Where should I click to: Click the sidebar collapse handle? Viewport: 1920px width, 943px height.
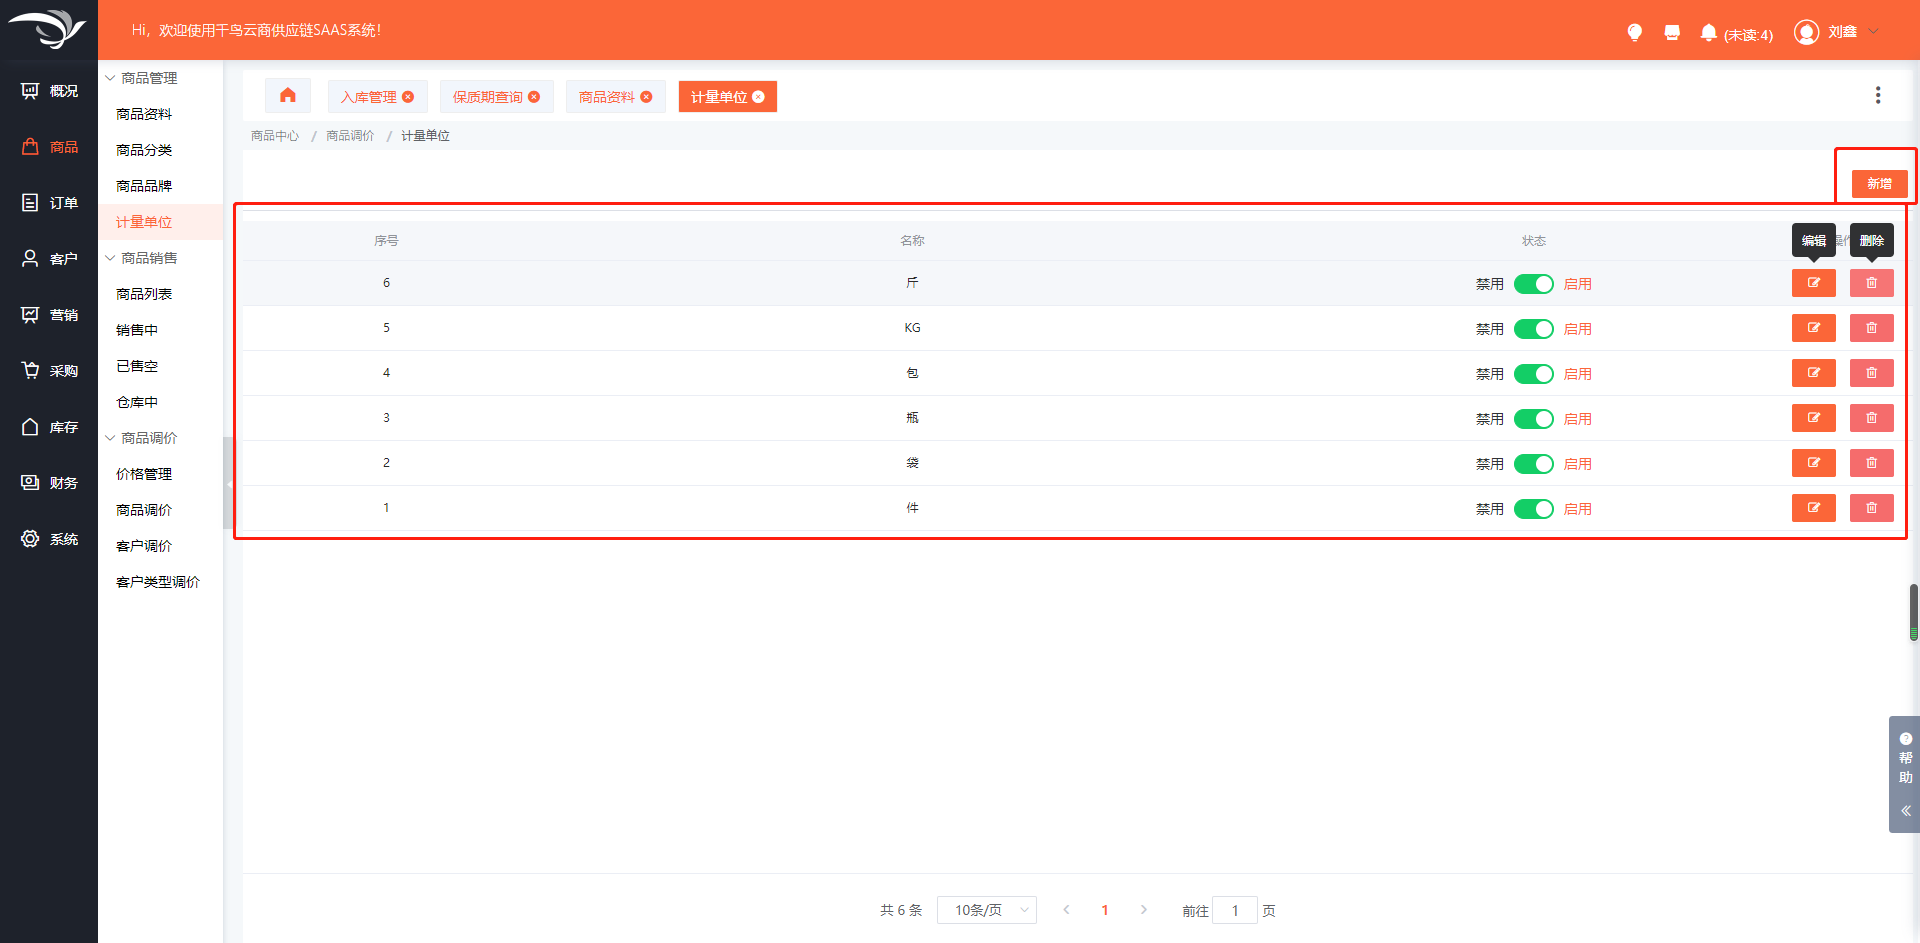point(228,483)
